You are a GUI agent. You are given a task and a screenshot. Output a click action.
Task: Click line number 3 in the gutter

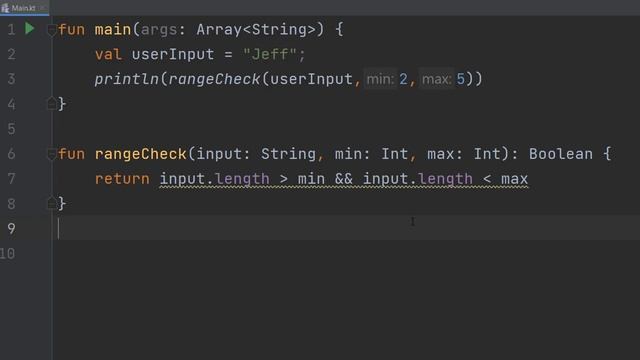coord(11,79)
